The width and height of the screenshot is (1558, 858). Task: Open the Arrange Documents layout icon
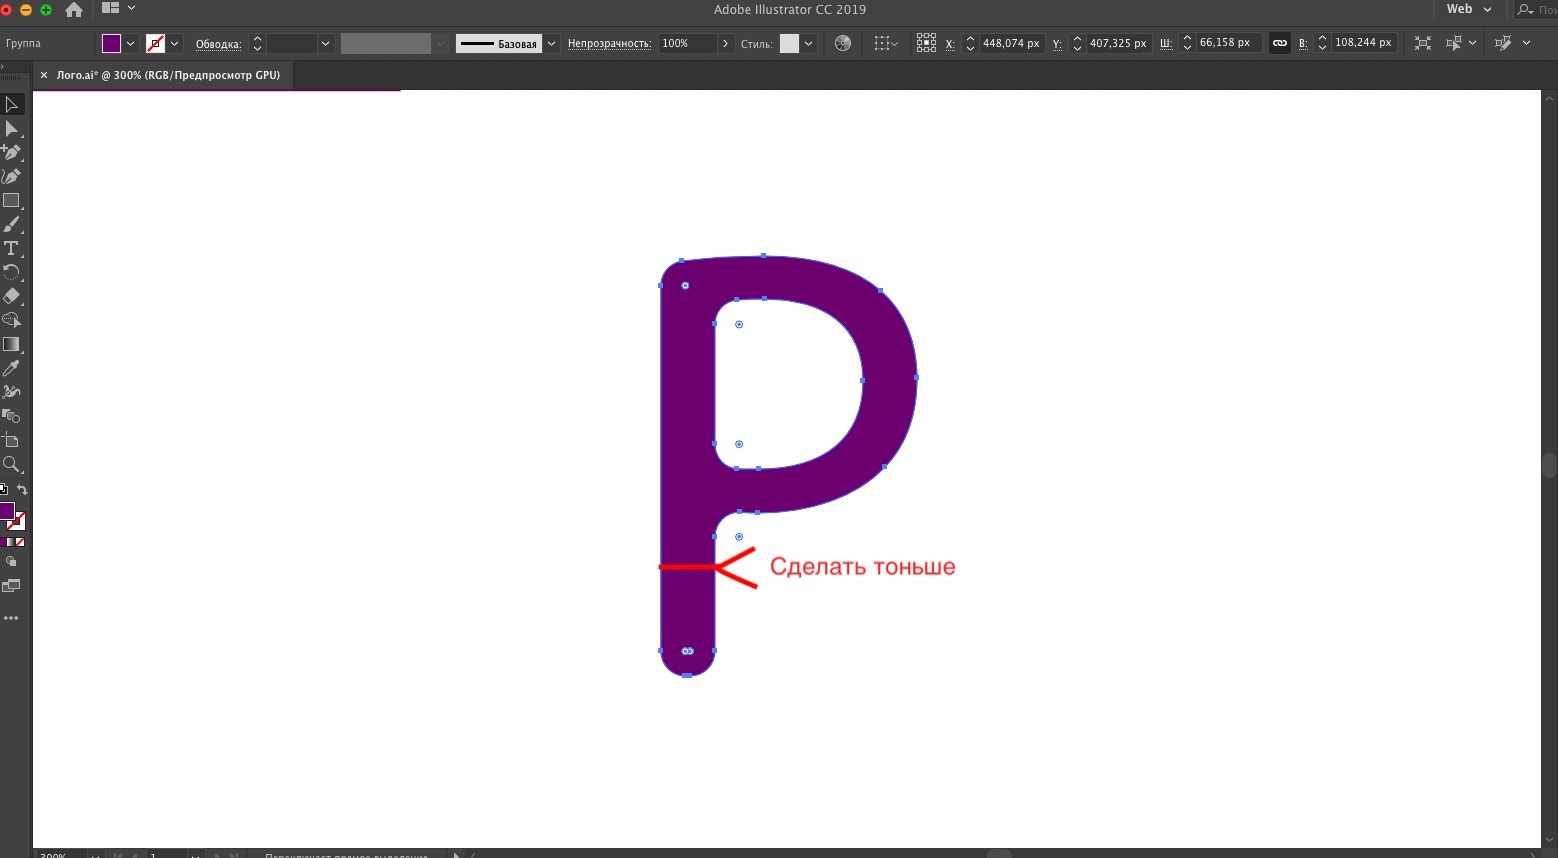click(x=110, y=8)
